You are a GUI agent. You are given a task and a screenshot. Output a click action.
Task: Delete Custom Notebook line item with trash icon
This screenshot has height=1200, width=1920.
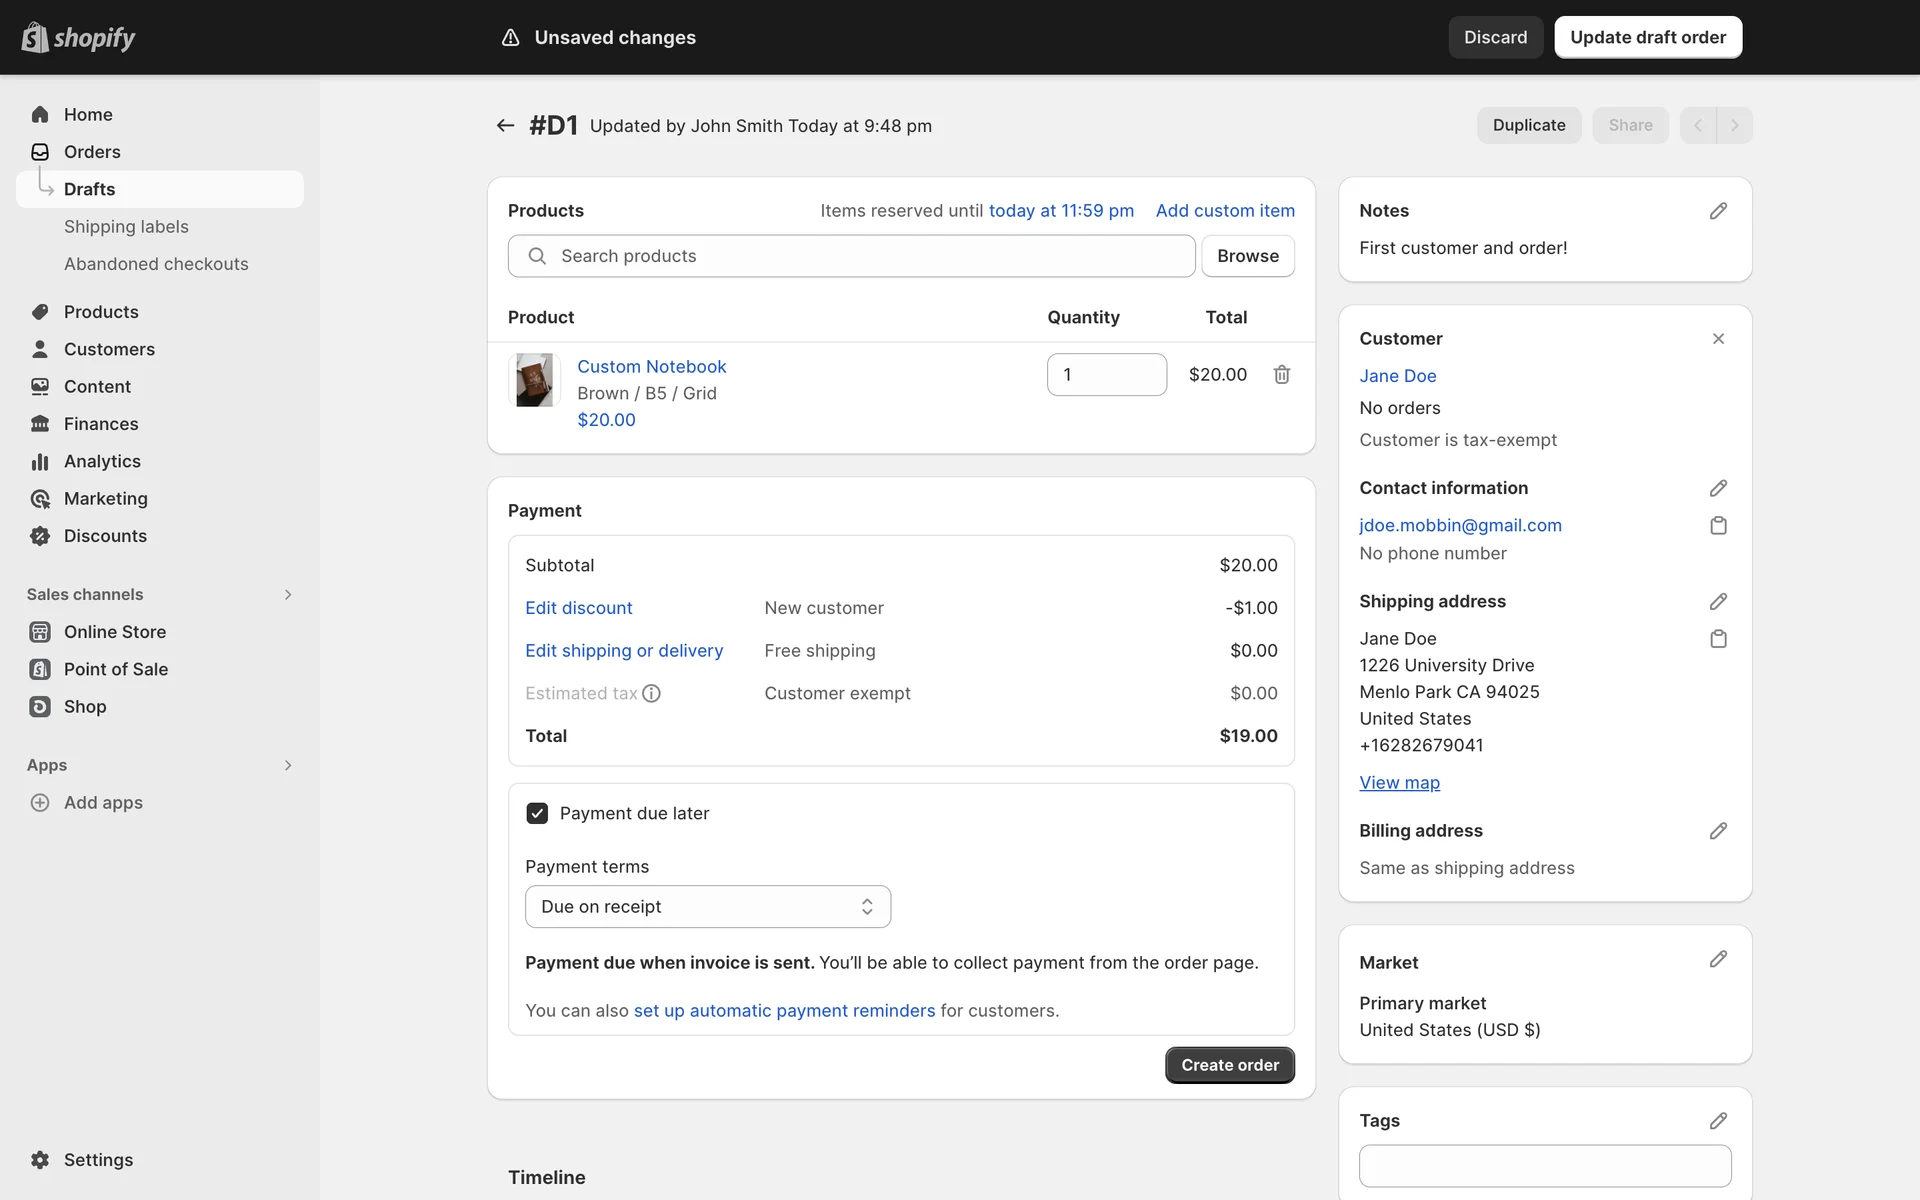coord(1281,374)
